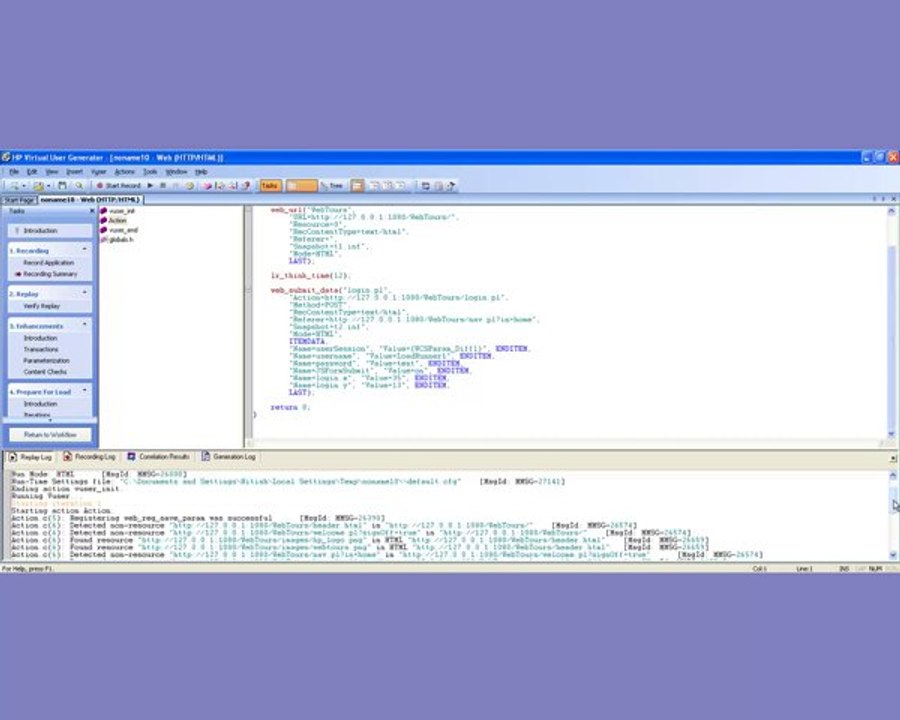900x720 pixels.
Task: Click the icon with question mark in toolbar
Action: (246, 185)
